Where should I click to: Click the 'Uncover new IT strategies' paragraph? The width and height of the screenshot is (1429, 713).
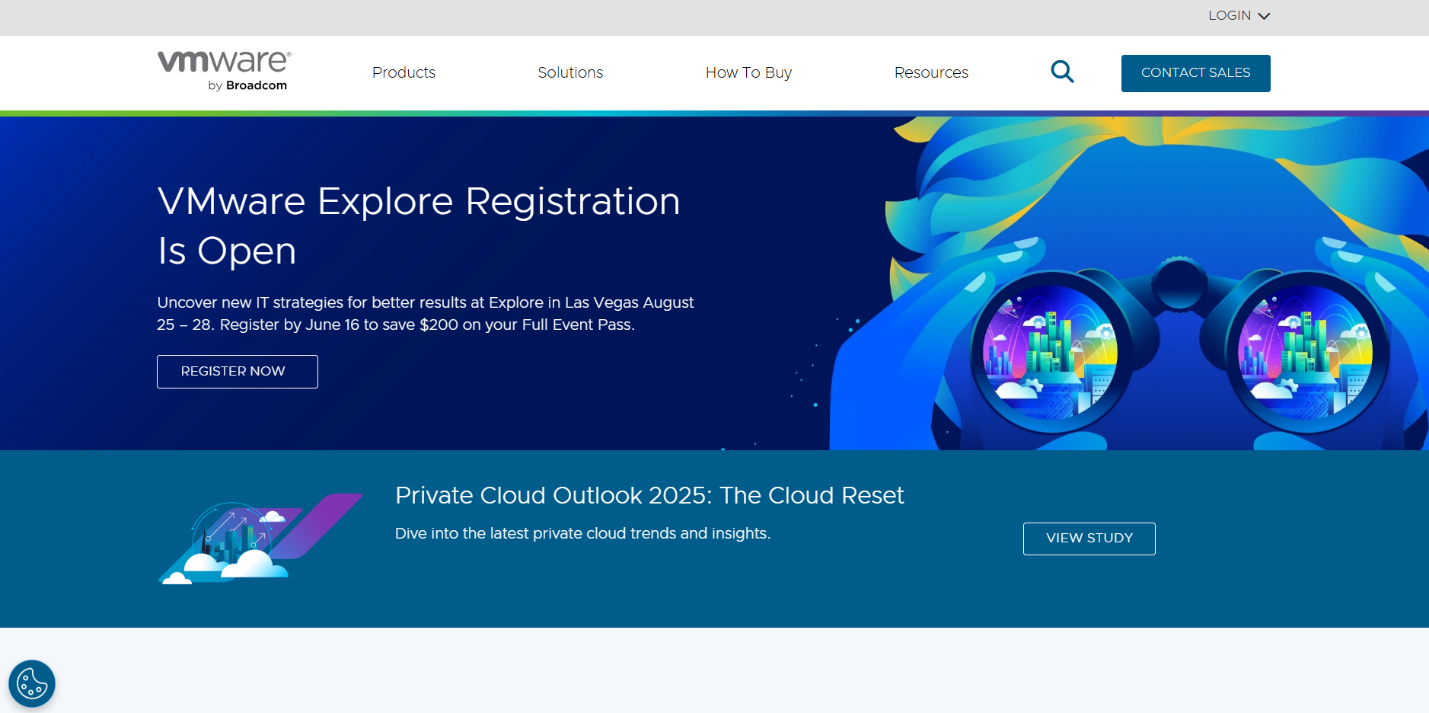(x=426, y=313)
